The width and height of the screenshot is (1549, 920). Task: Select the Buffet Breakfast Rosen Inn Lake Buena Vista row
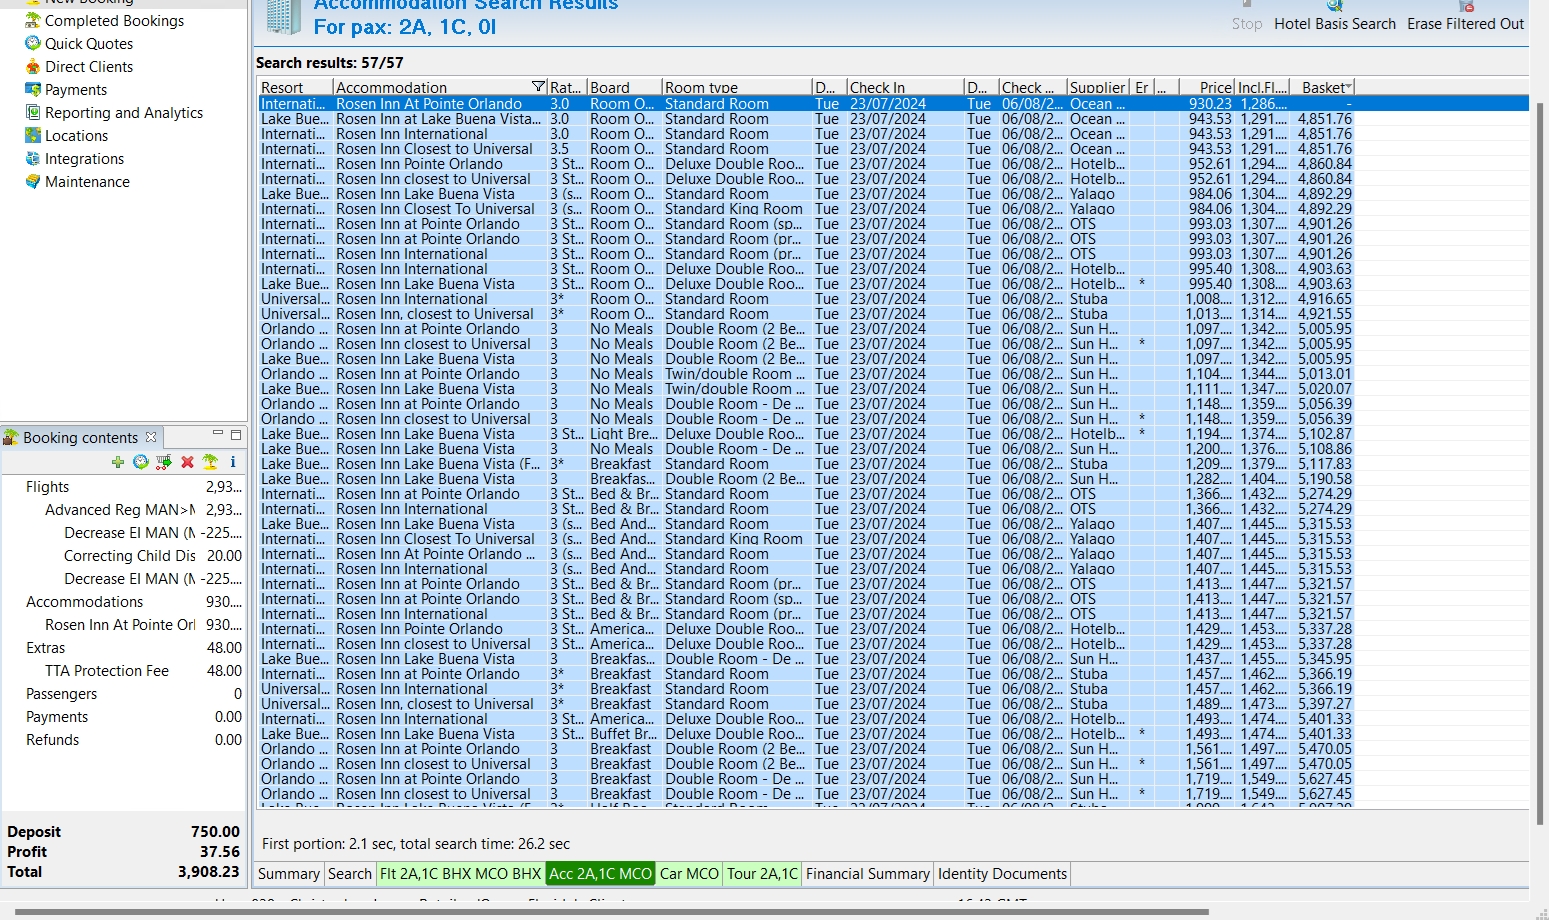click(x=806, y=734)
